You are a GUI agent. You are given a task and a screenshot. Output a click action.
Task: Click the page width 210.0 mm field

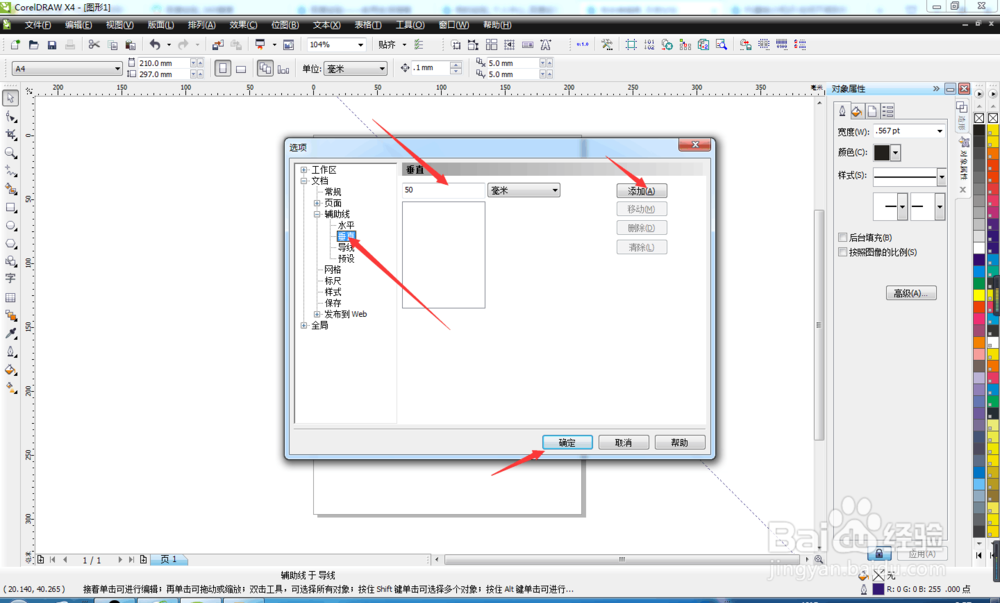(x=164, y=63)
